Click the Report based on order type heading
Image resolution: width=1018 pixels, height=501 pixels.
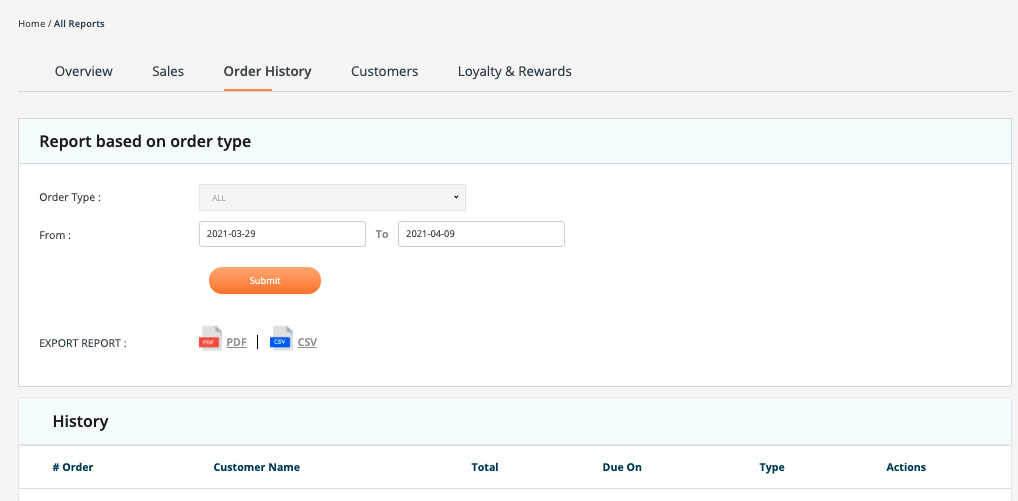click(145, 141)
